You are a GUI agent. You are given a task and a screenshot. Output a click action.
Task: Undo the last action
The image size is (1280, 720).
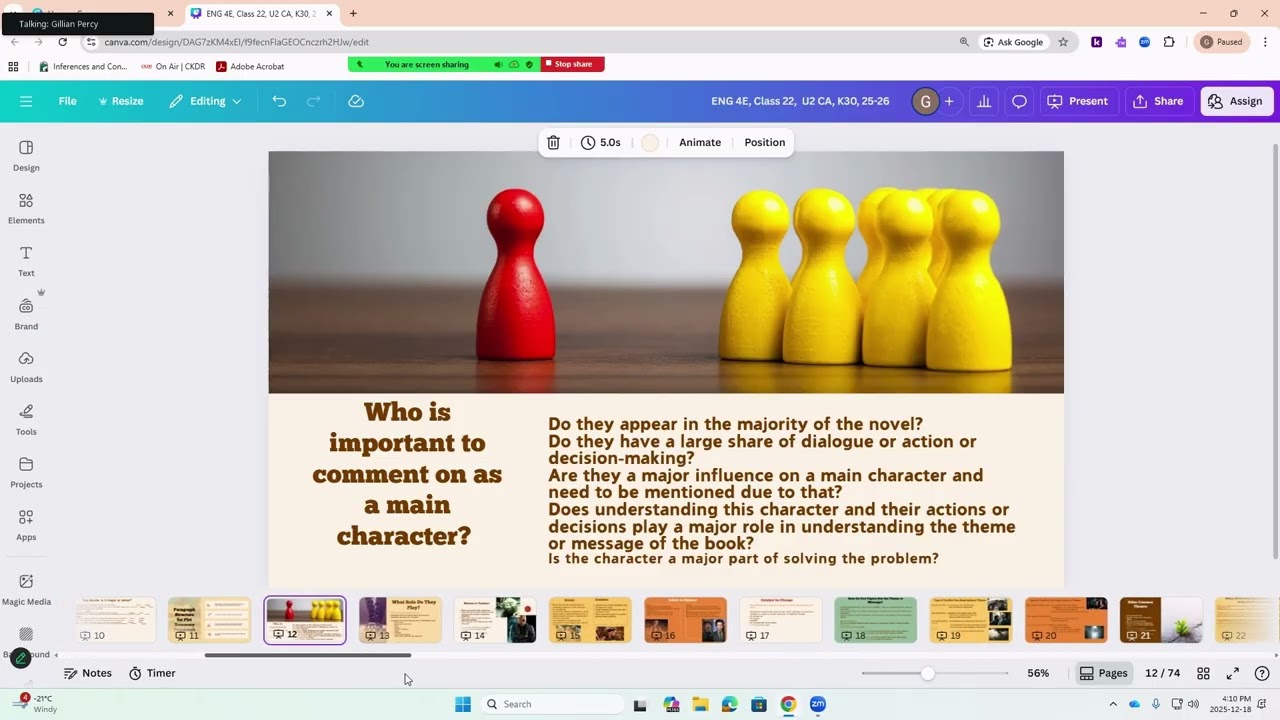279,101
